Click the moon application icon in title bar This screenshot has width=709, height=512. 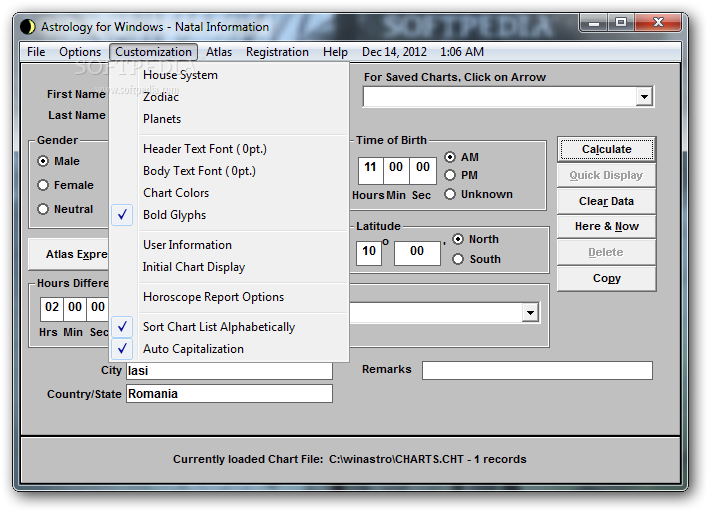click(x=28, y=27)
